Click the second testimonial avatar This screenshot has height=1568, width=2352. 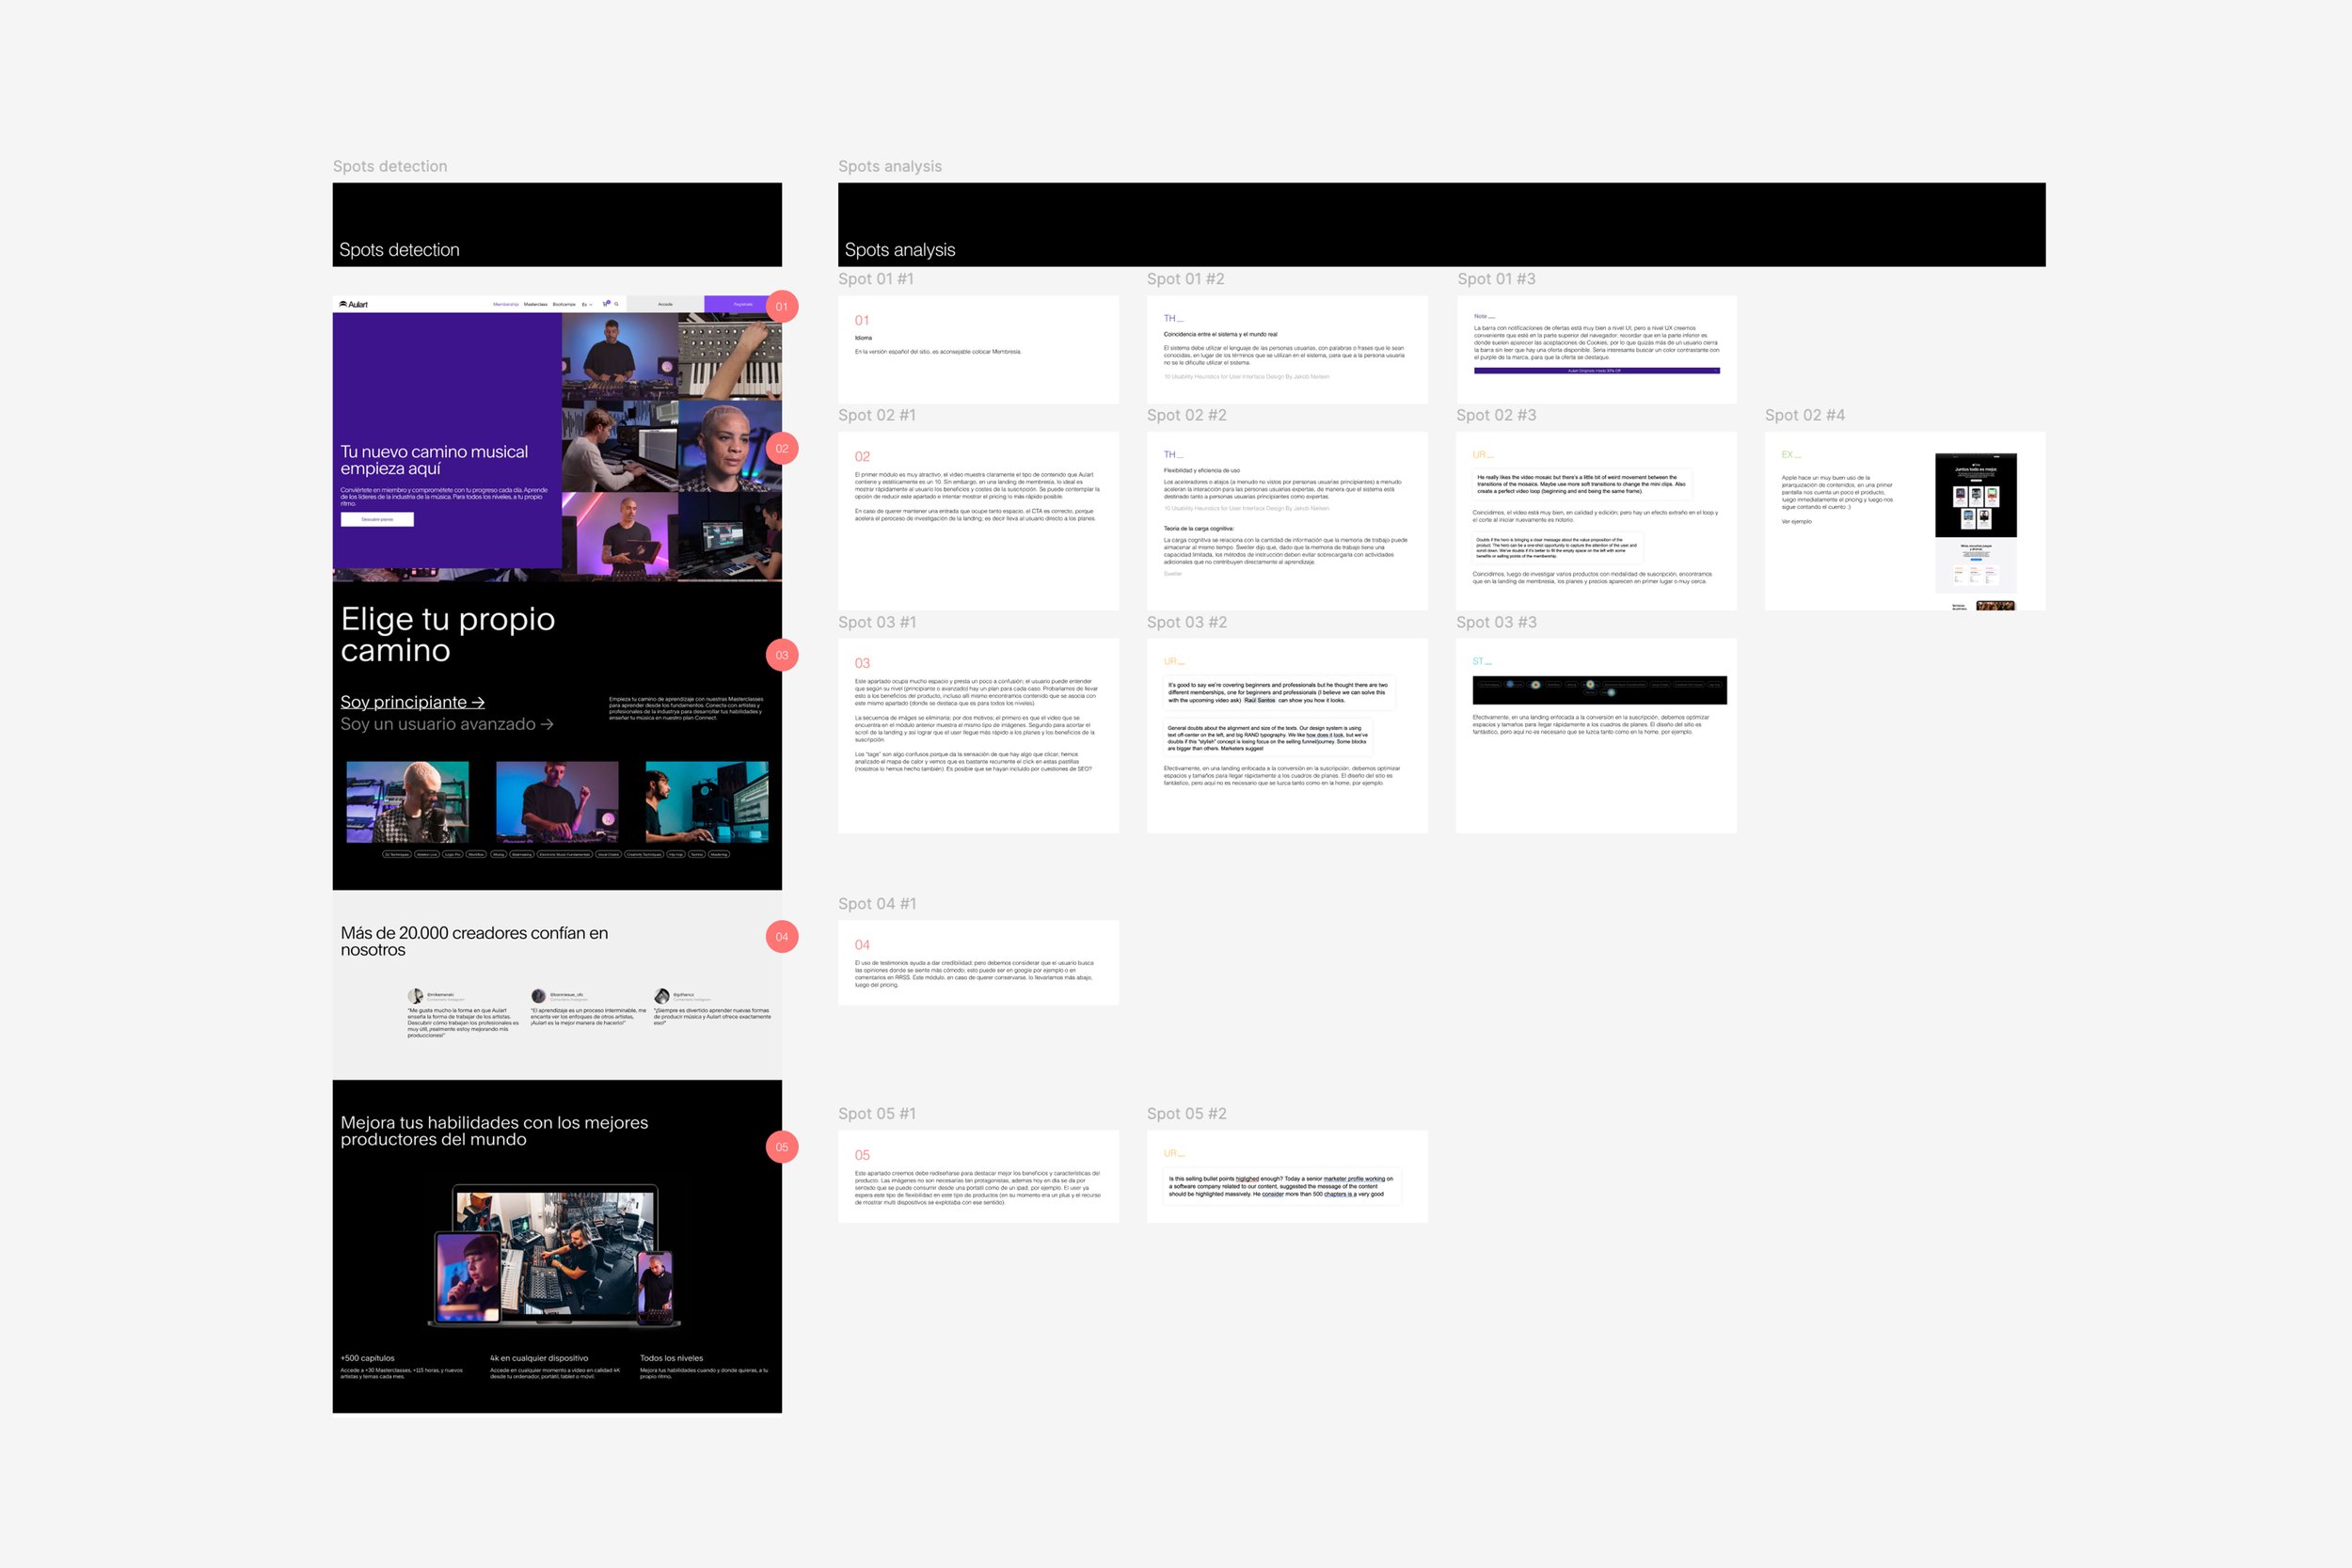pos(538,996)
